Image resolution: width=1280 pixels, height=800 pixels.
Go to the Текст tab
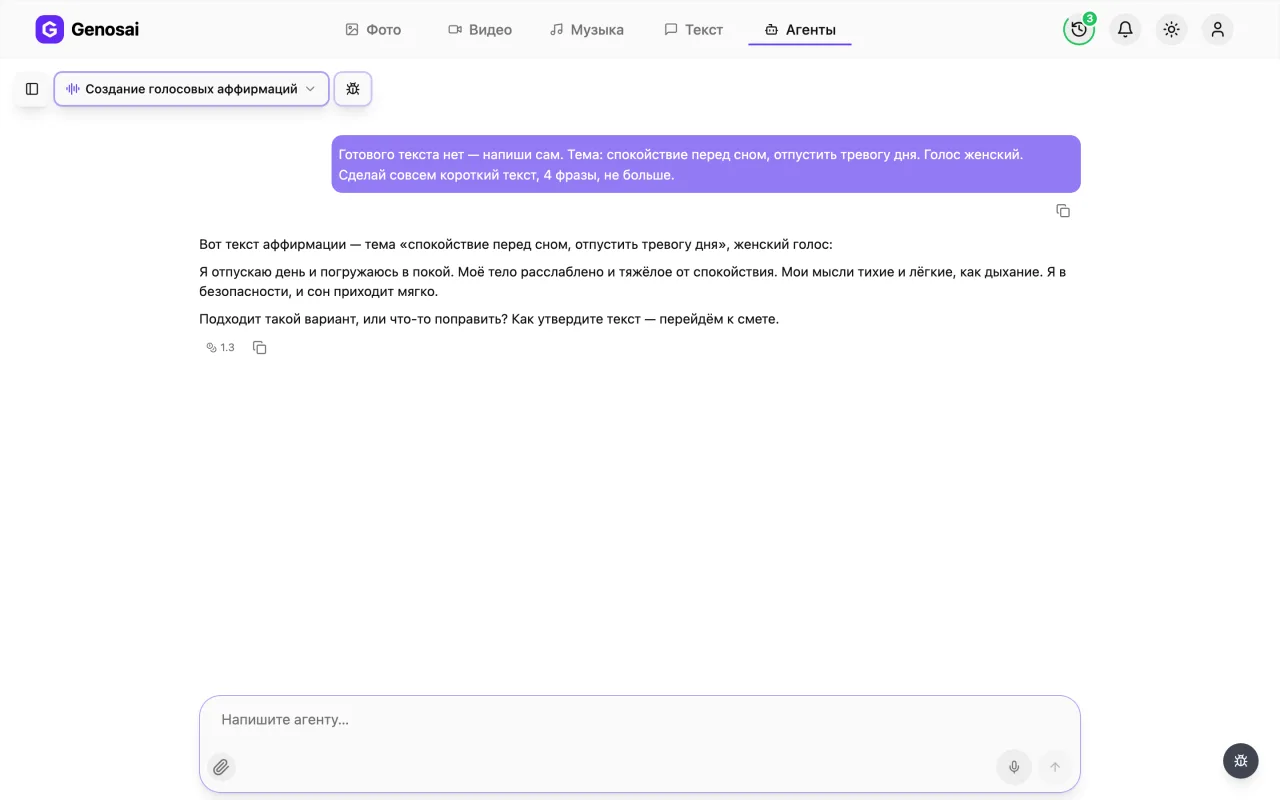coord(693,30)
